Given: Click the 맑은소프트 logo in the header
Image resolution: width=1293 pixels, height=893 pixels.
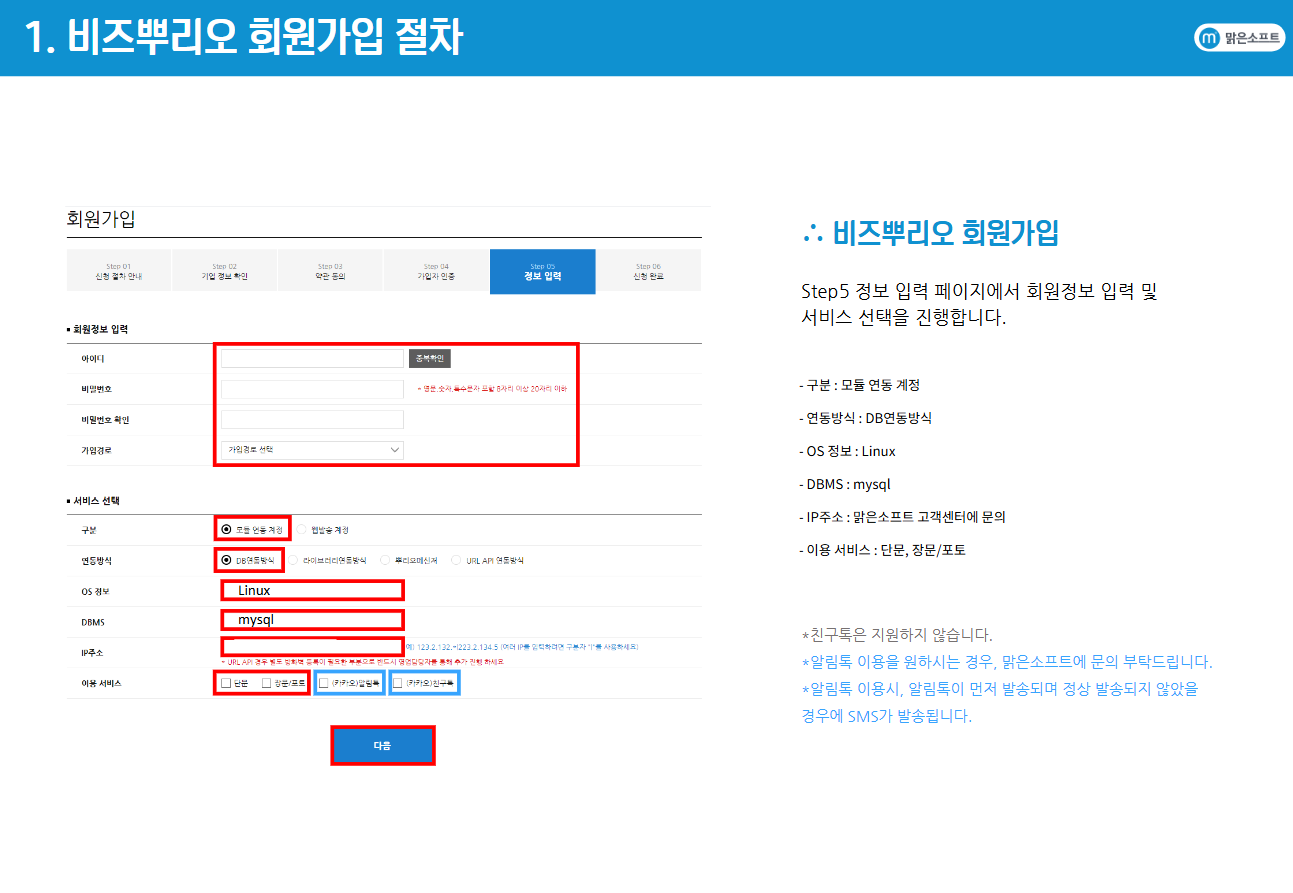Looking at the screenshot, I should [1239, 38].
